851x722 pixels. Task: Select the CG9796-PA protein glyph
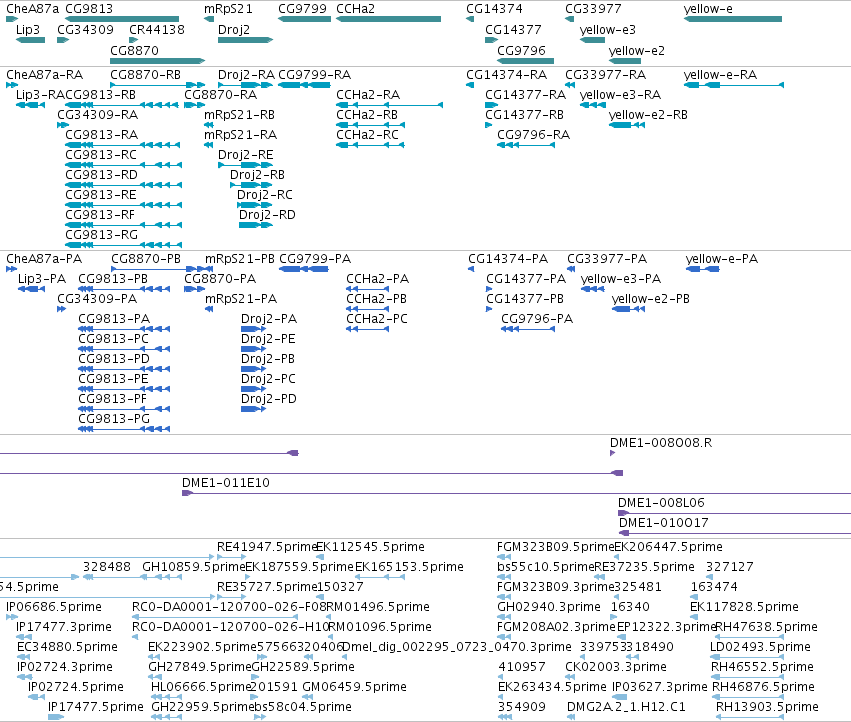tap(528, 329)
